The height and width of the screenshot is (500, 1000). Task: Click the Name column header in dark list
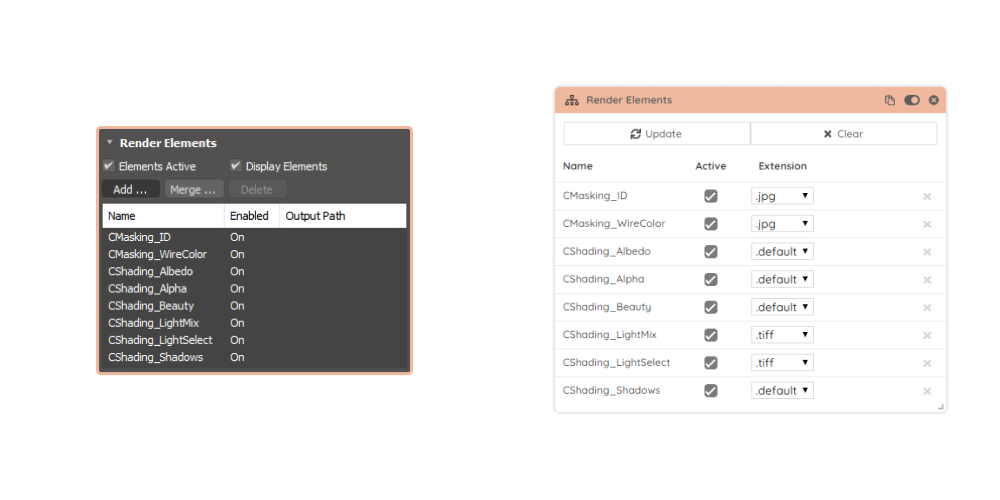pyautogui.click(x=163, y=216)
